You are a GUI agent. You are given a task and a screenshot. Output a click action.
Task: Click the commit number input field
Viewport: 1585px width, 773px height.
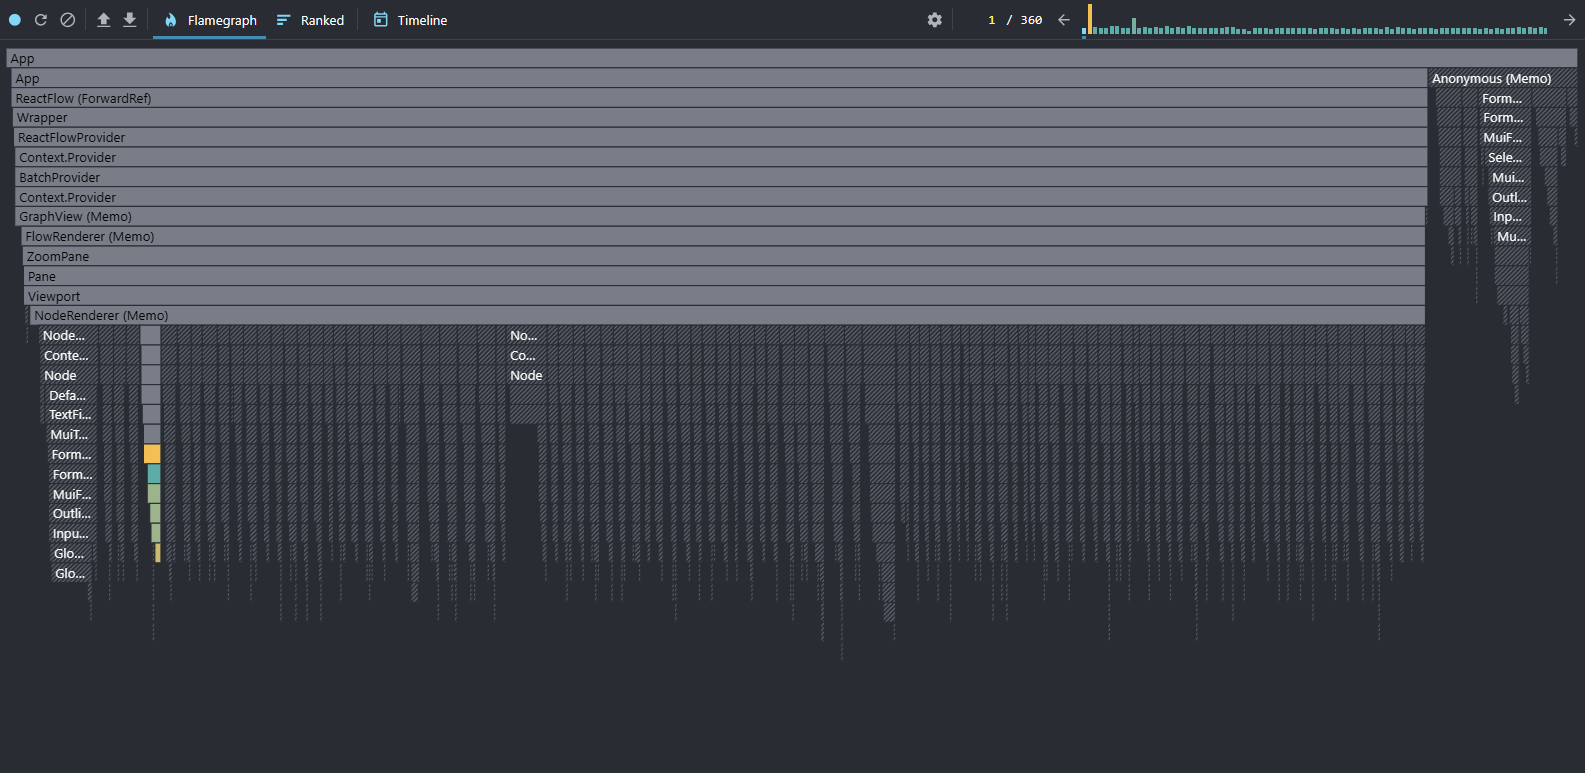coord(991,20)
